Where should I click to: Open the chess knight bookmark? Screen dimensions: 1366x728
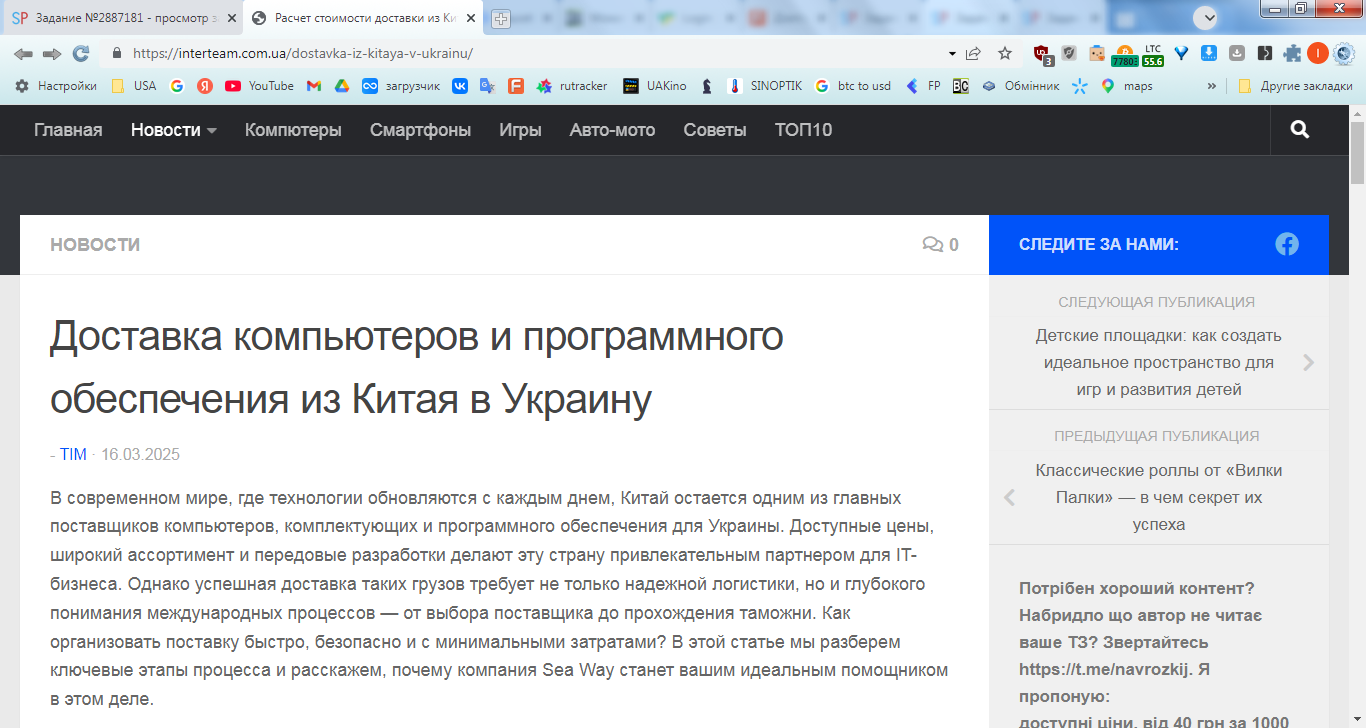(708, 86)
